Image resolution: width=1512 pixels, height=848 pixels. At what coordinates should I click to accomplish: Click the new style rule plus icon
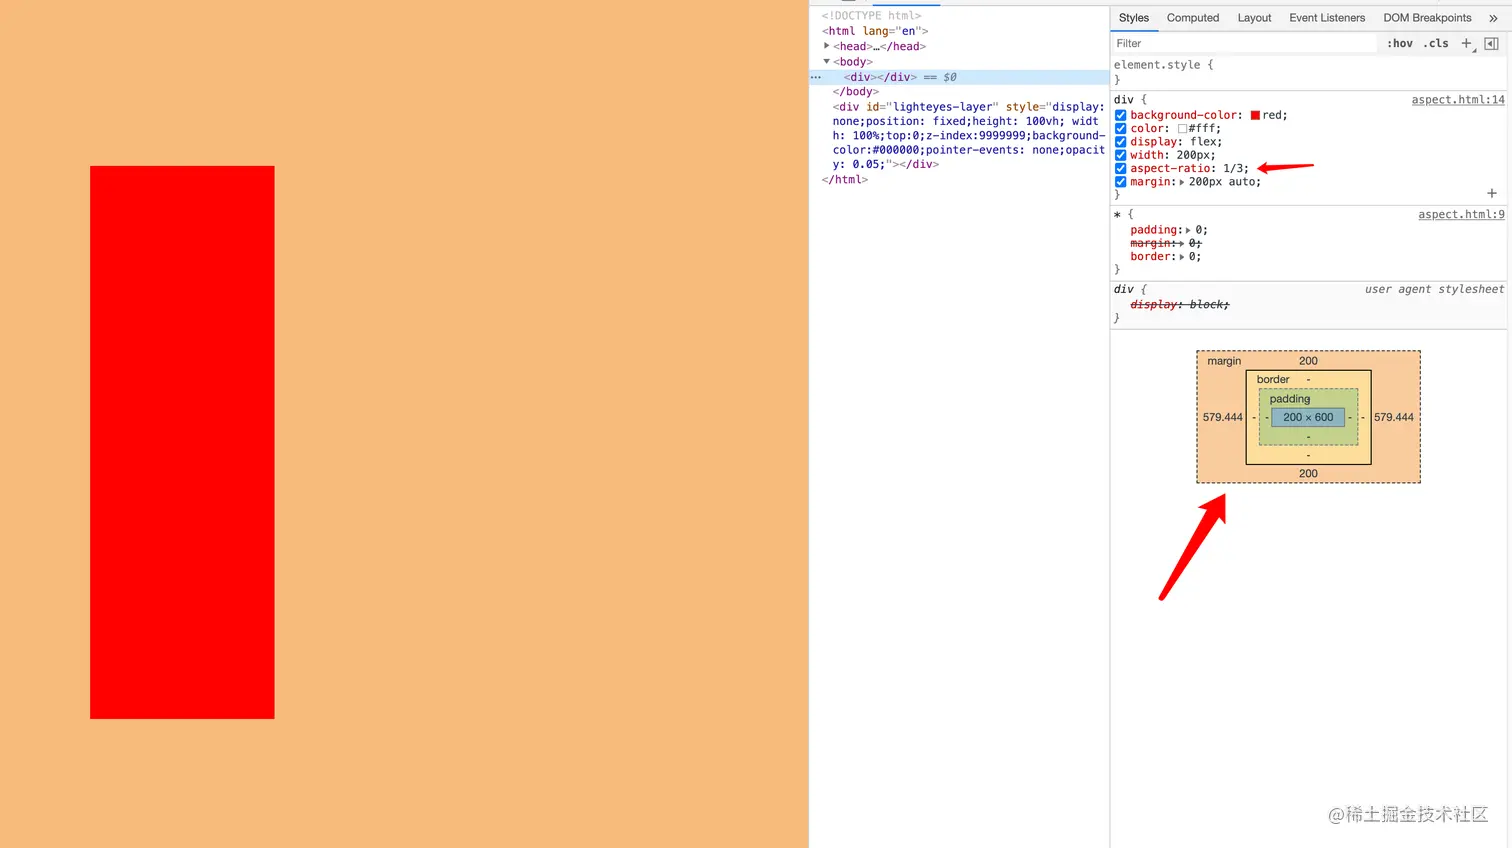pyautogui.click(x=1467, y=43)
